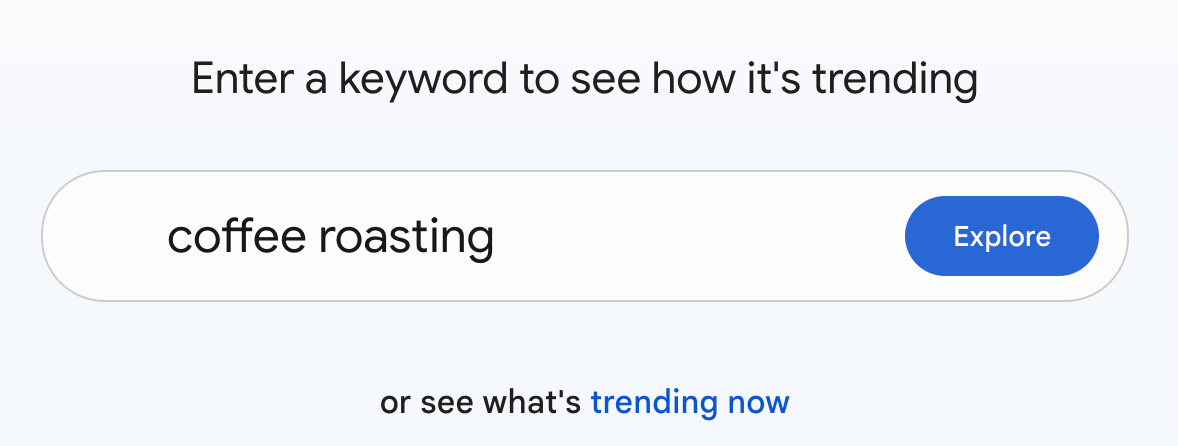View what's trending now
Screen dimensions: 1178x446
[x=690, y=403]
